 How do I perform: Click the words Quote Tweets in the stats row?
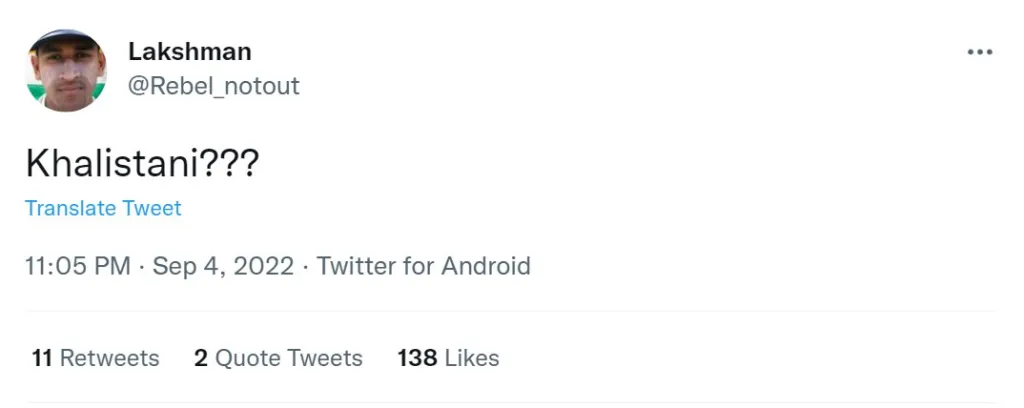pyautogui.click(x=289, y=358)
